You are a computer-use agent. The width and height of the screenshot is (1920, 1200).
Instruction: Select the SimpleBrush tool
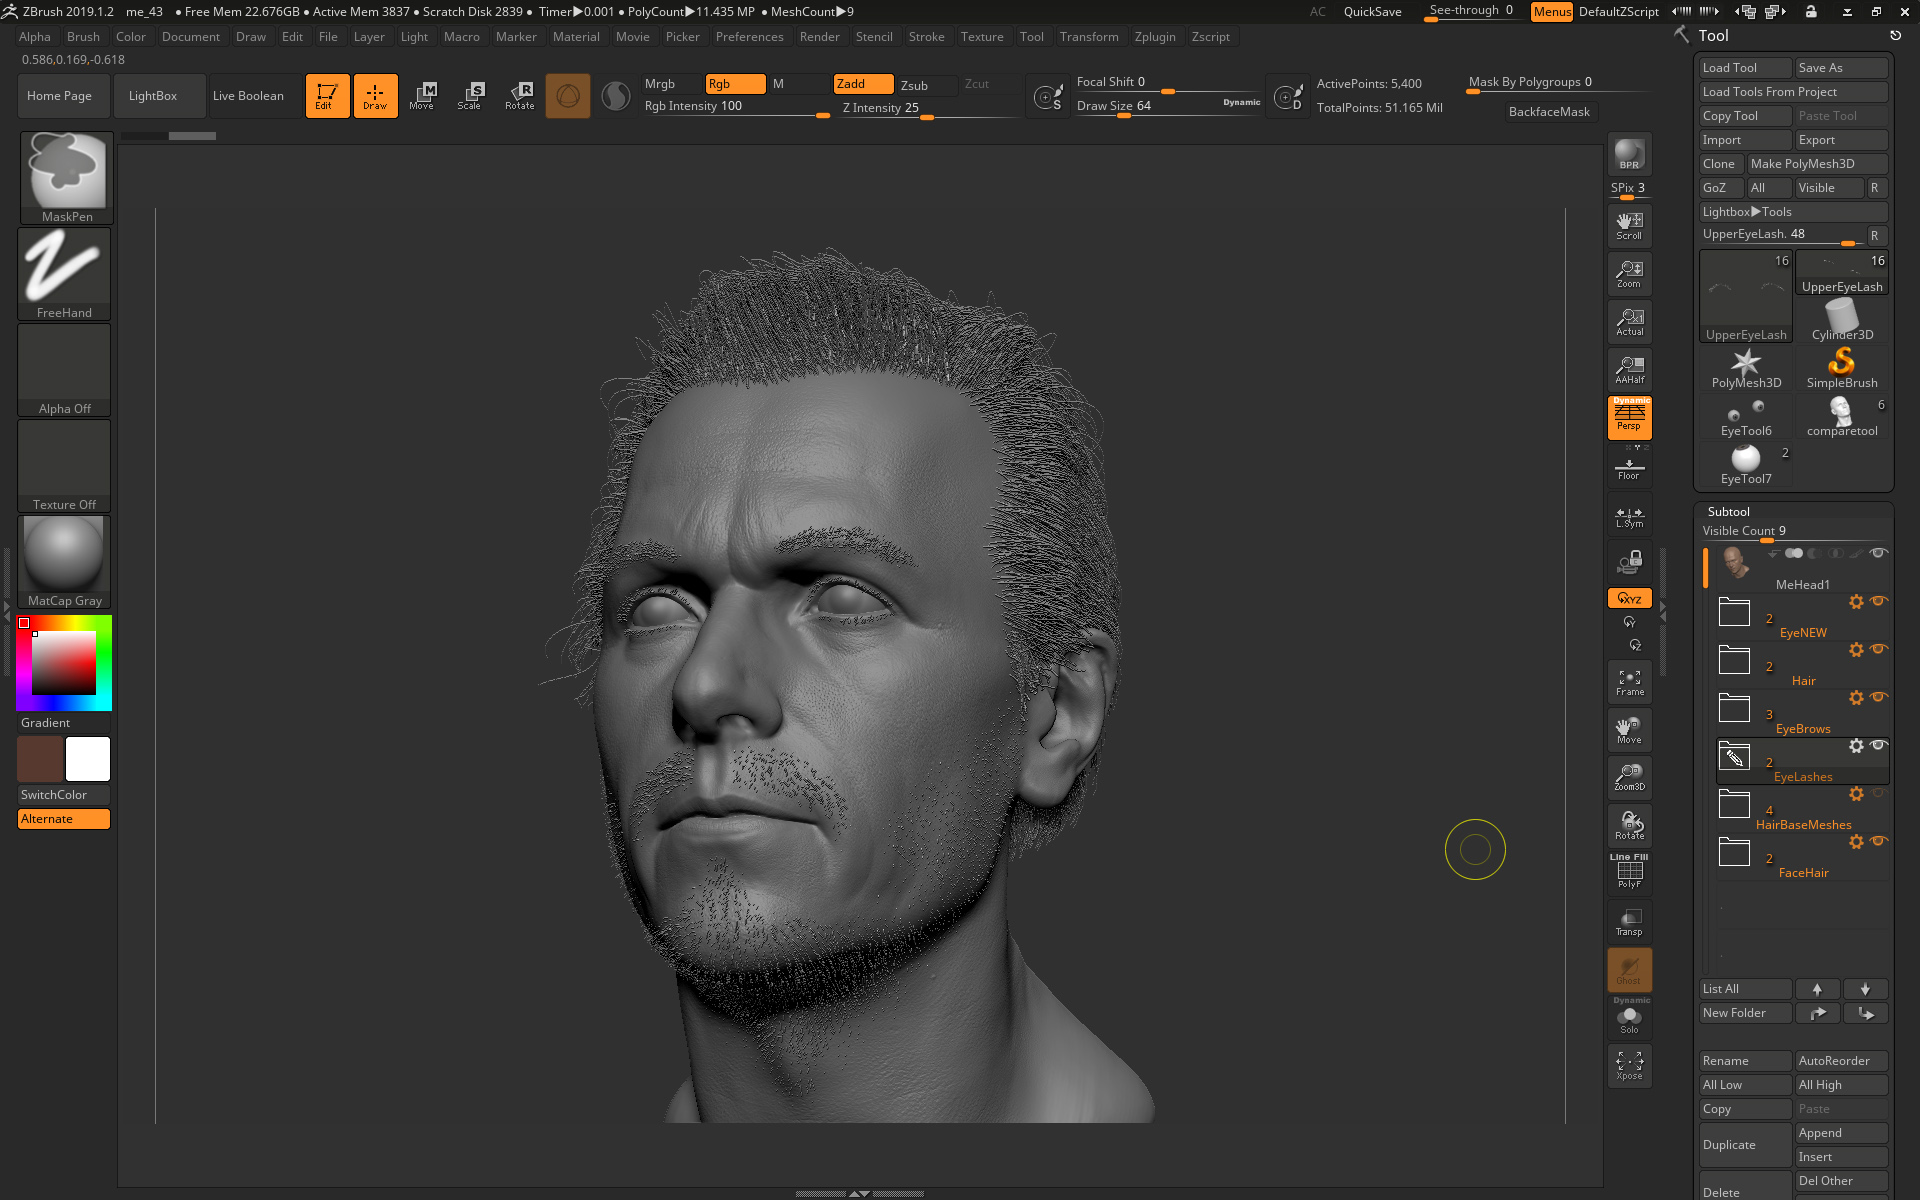click(x=1842, y=368)
